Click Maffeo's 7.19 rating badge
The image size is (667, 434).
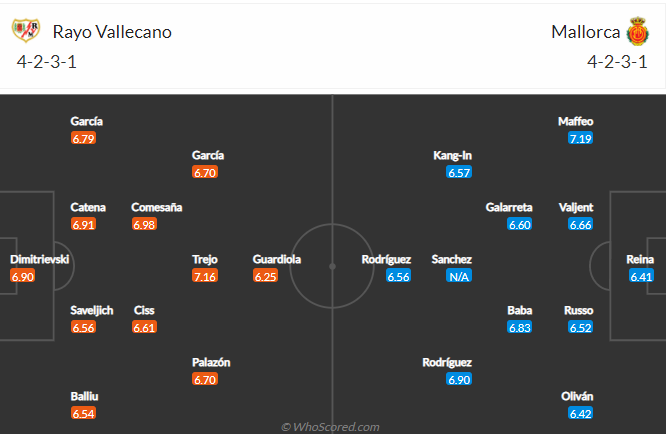[580, 138]
